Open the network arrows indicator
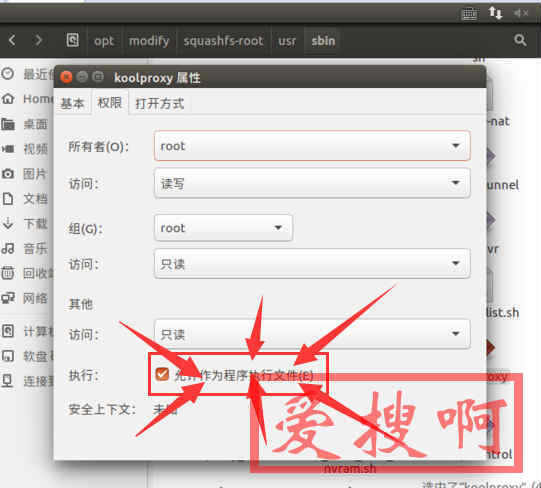Screen dimensions: 541x488 click(x=495, y=13)
